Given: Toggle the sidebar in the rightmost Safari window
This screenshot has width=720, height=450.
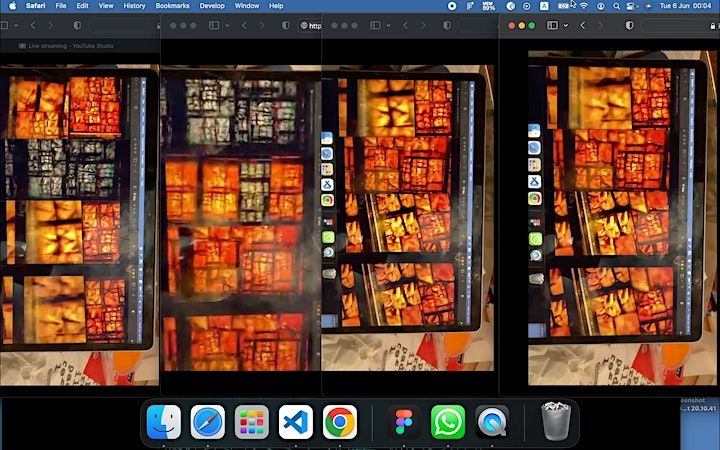Looking at the screenshot, I should pyautogui.click(x=551, y=25).
